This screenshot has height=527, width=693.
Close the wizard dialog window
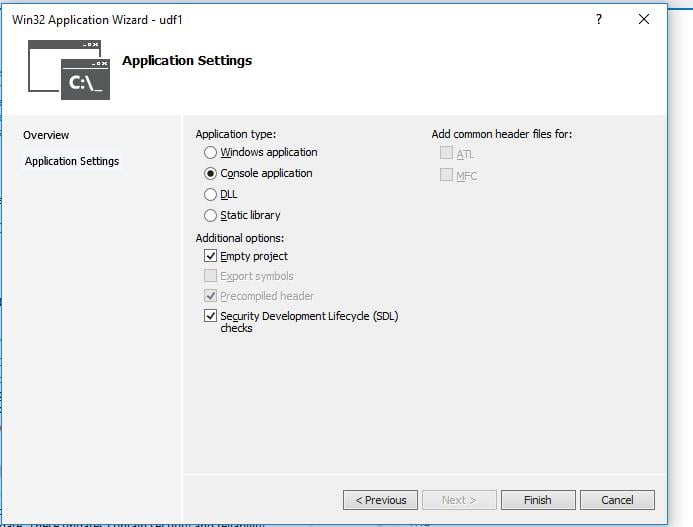(644, 19)
